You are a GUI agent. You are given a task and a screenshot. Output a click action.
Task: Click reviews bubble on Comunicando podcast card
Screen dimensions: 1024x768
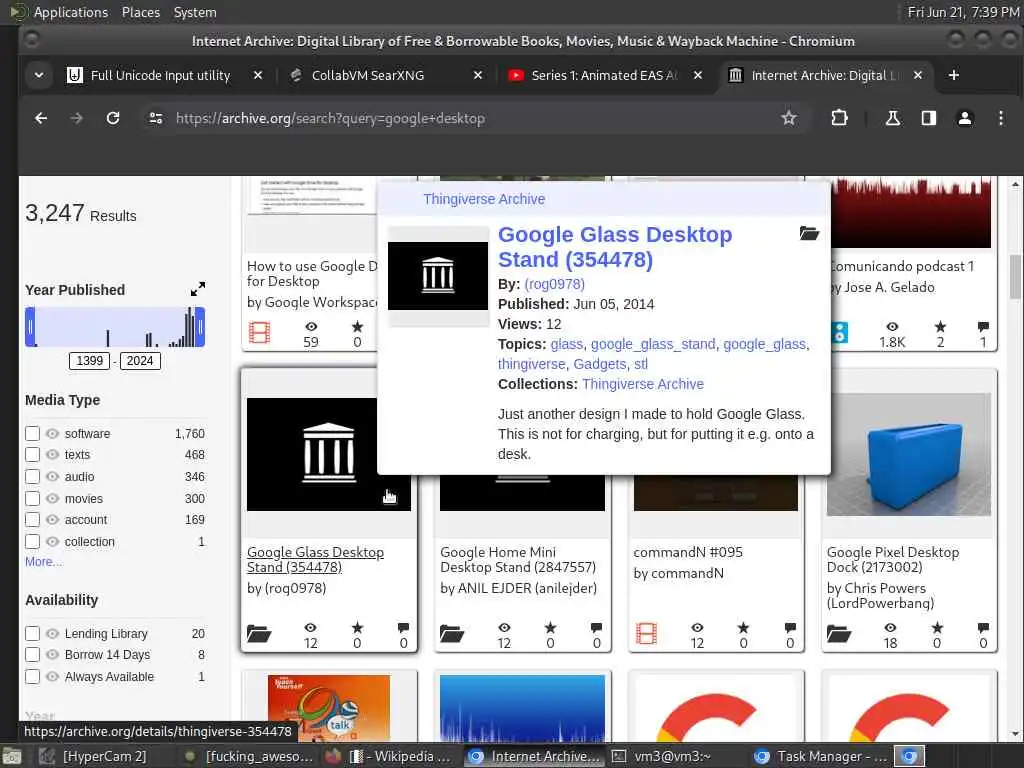pyautogui.click(x=984, y=326)
